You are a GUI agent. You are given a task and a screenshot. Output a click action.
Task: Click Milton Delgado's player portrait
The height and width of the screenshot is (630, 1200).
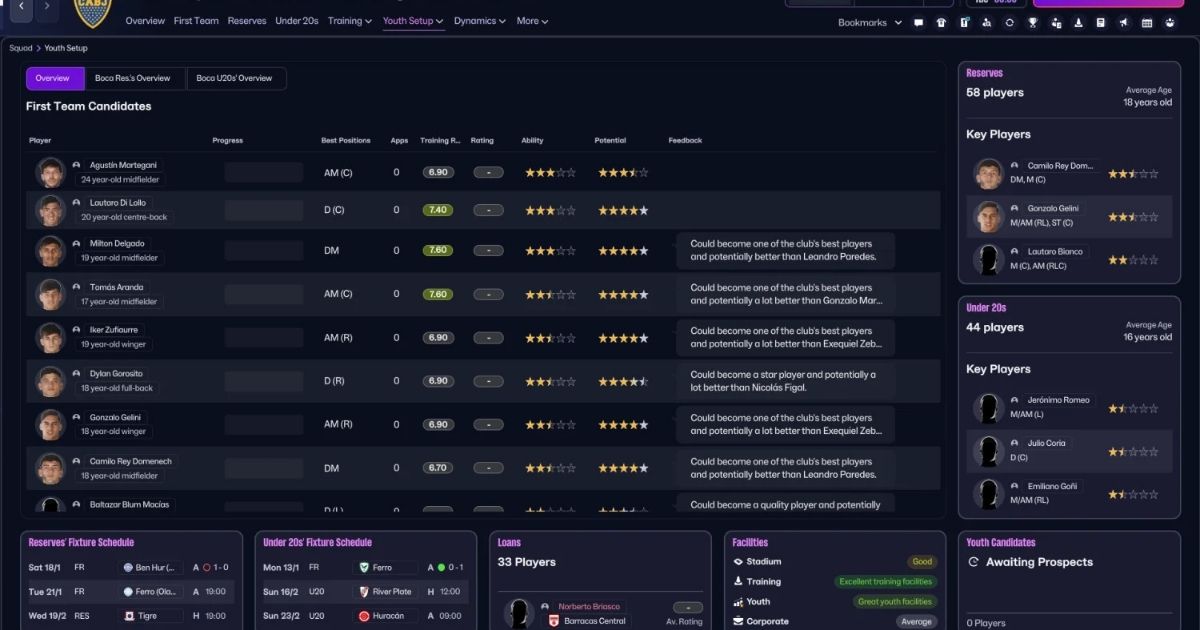50,251
